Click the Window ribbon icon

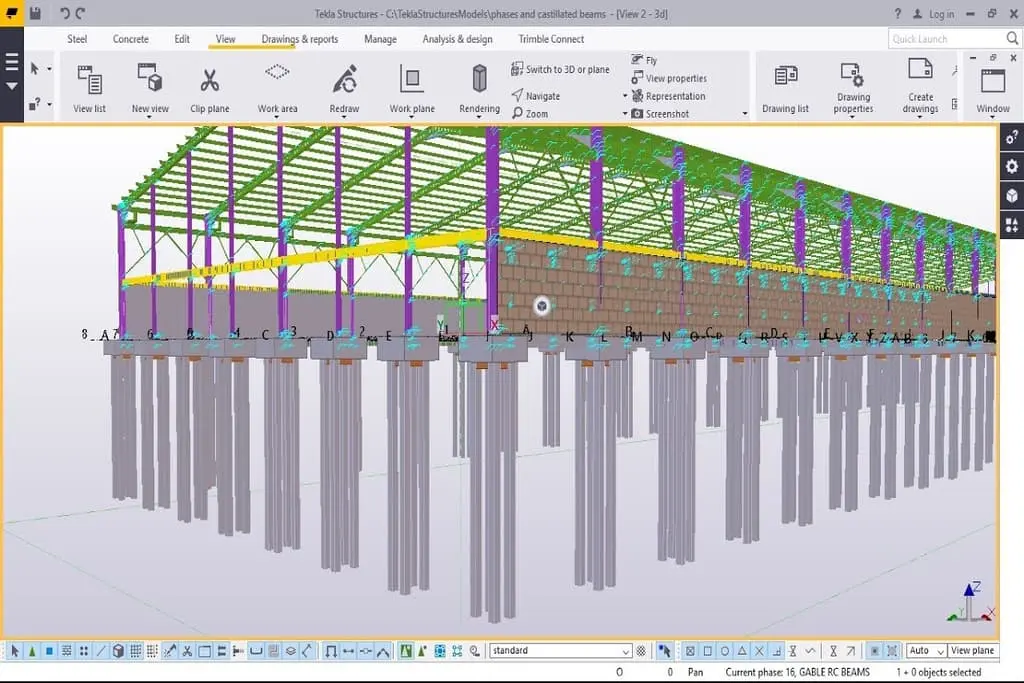[x=993, y=81]
